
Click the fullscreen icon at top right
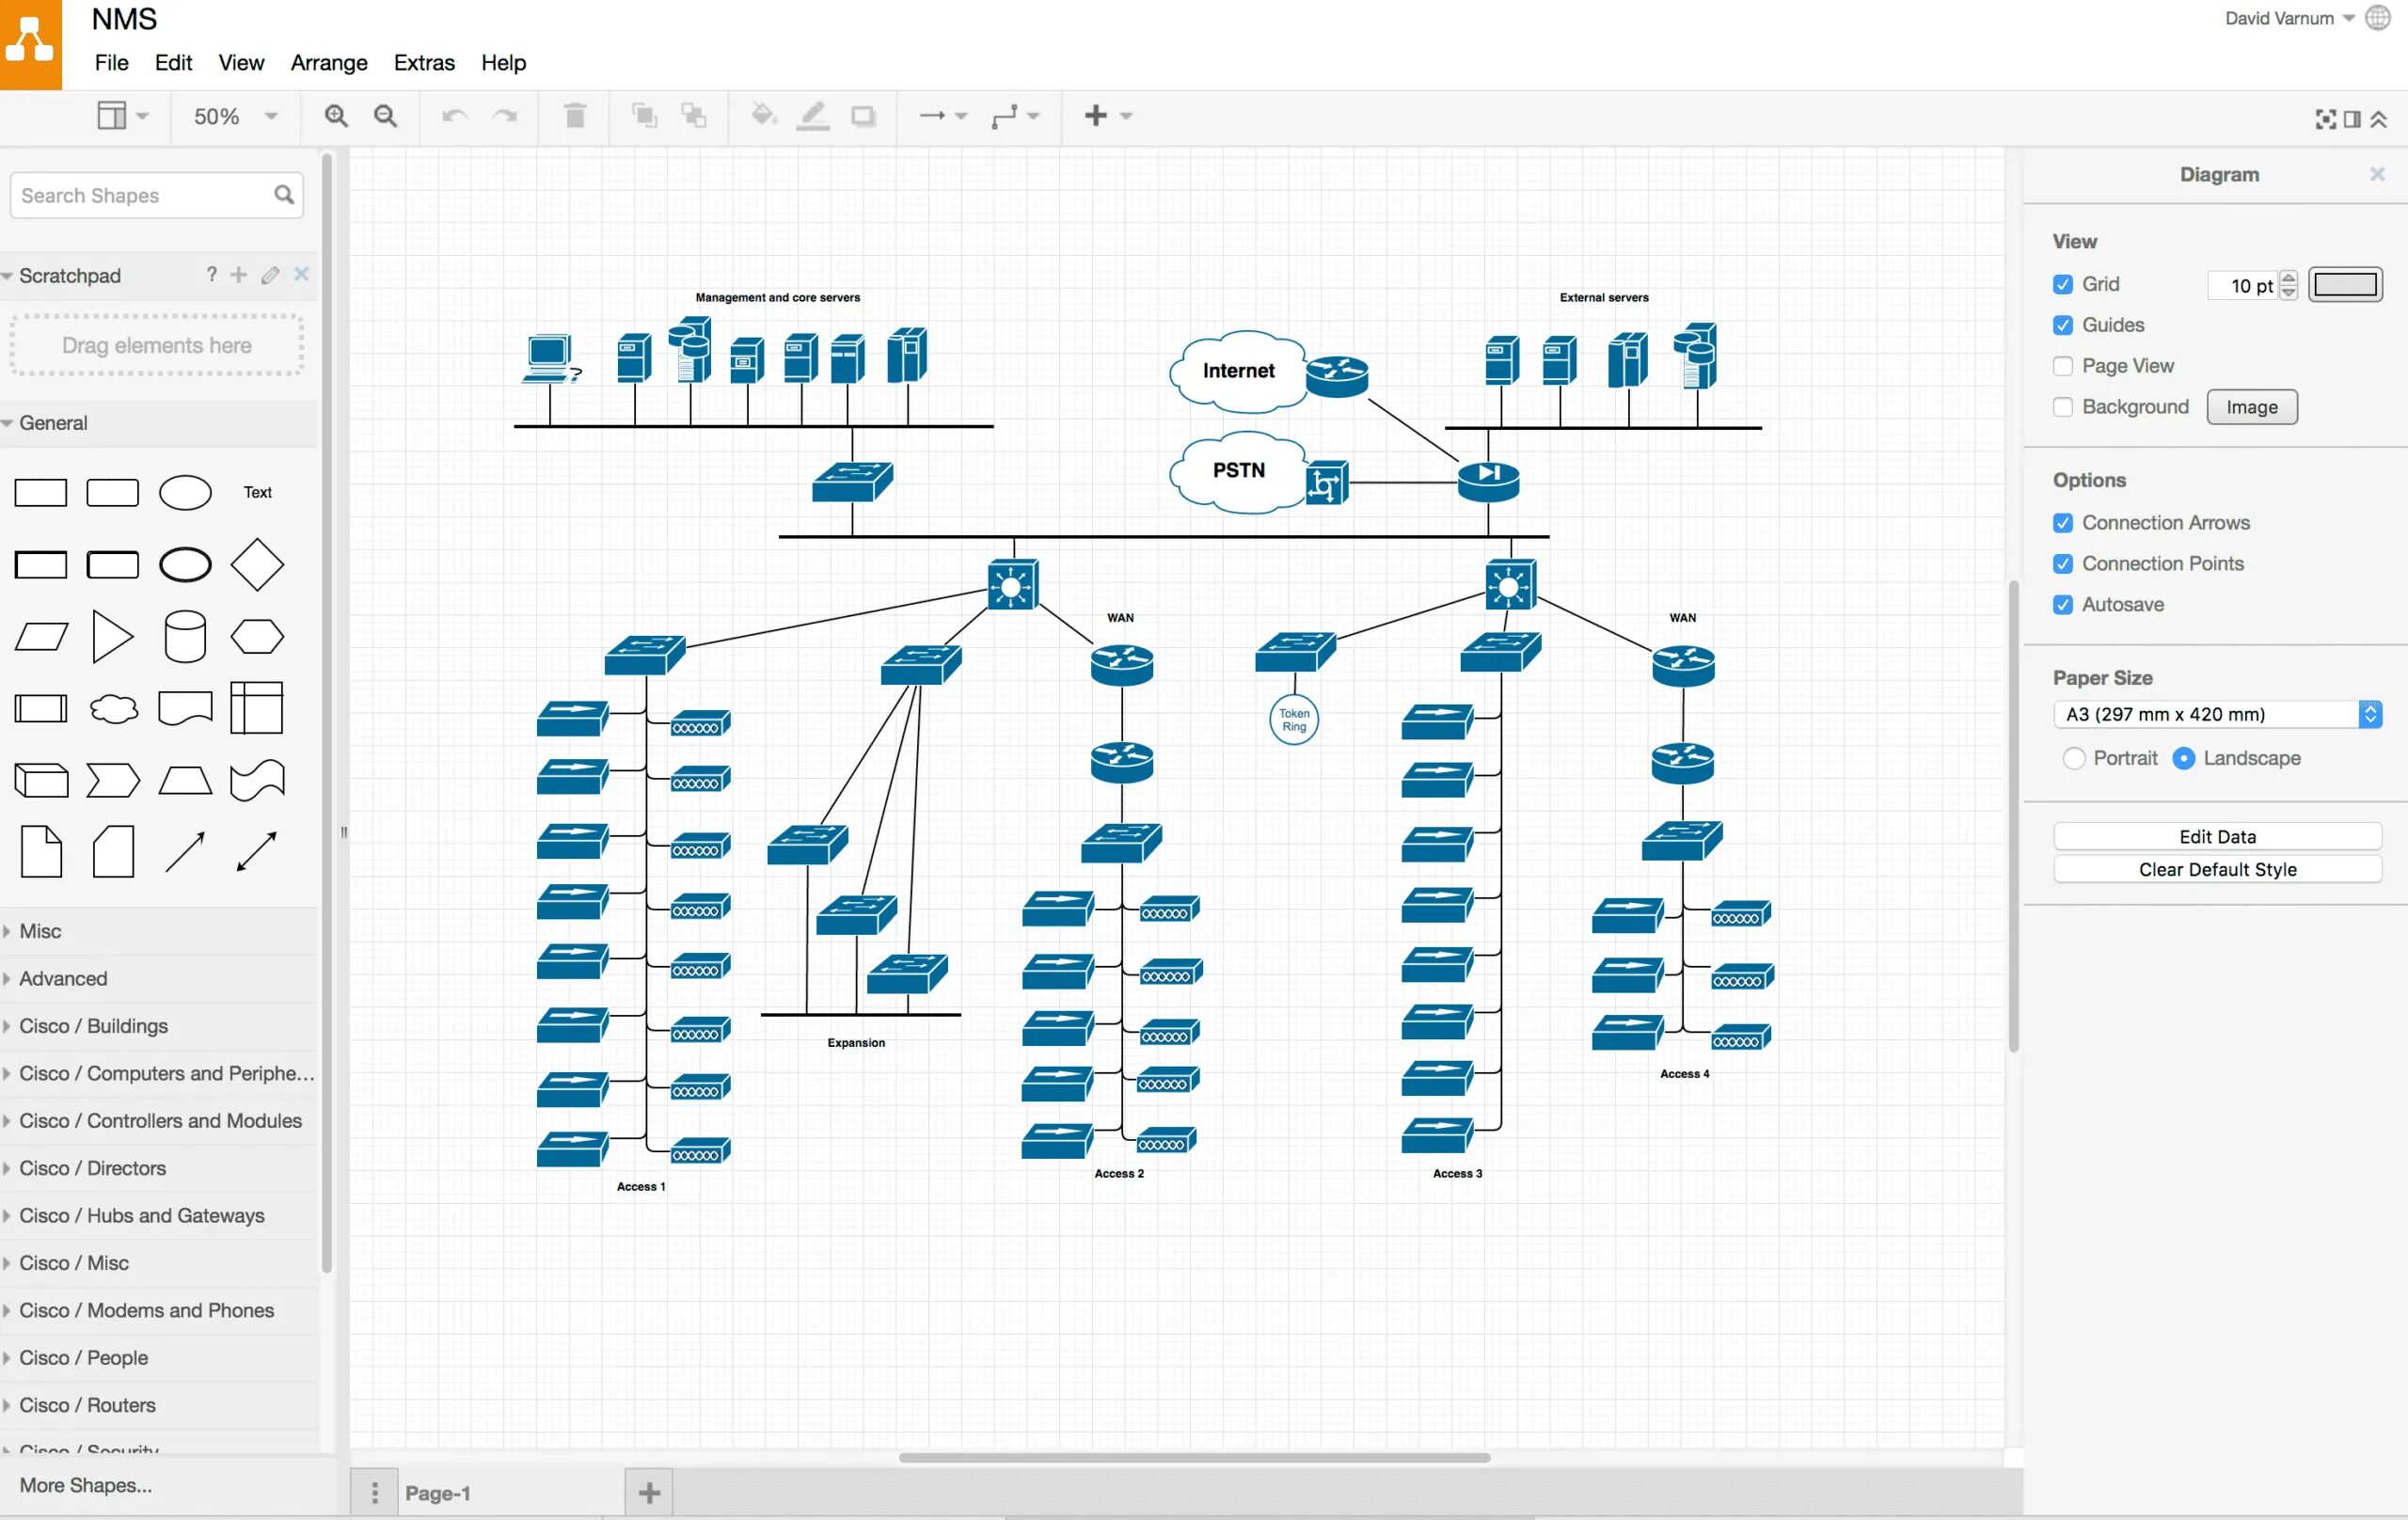click(x=2325, y=119)
